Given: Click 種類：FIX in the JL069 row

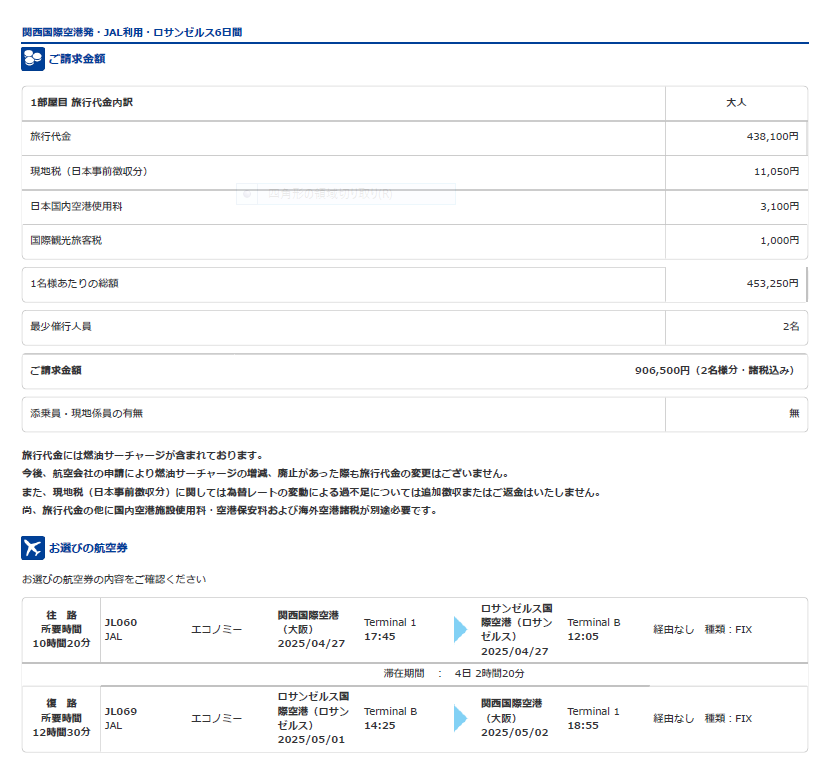Looking at the screenshot, I should tap(728, 718).
